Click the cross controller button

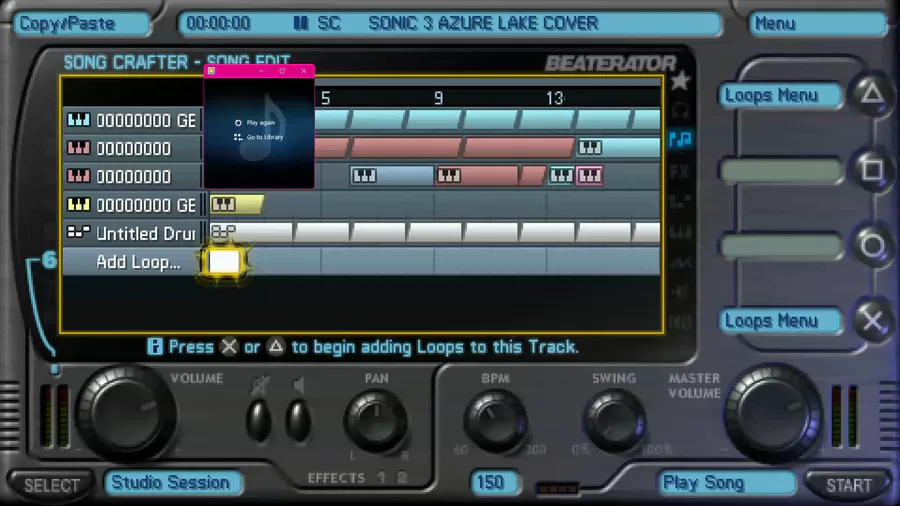pos(872,321)
